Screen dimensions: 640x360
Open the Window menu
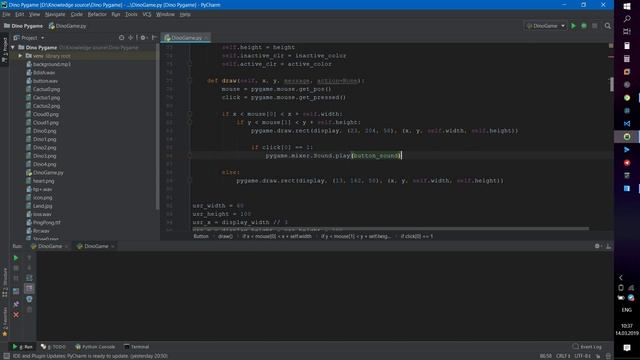[165, 14]
